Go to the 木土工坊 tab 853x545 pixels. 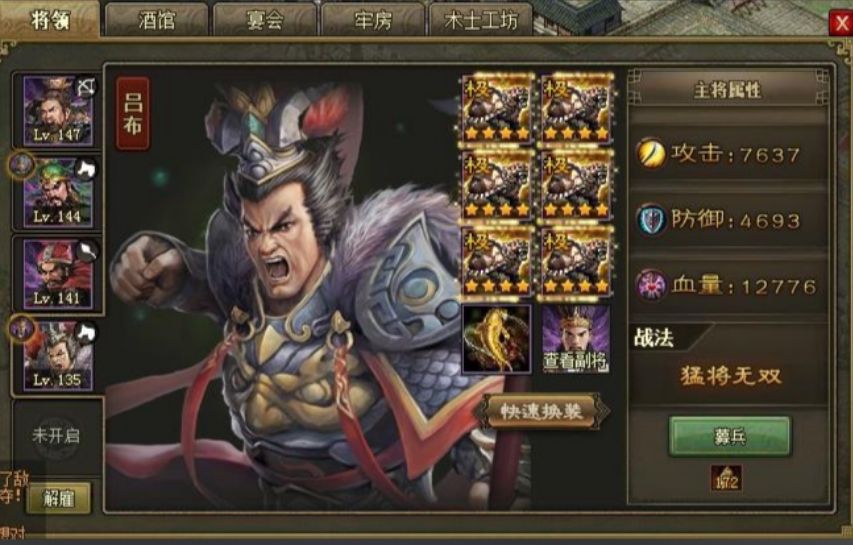point(481,20)
